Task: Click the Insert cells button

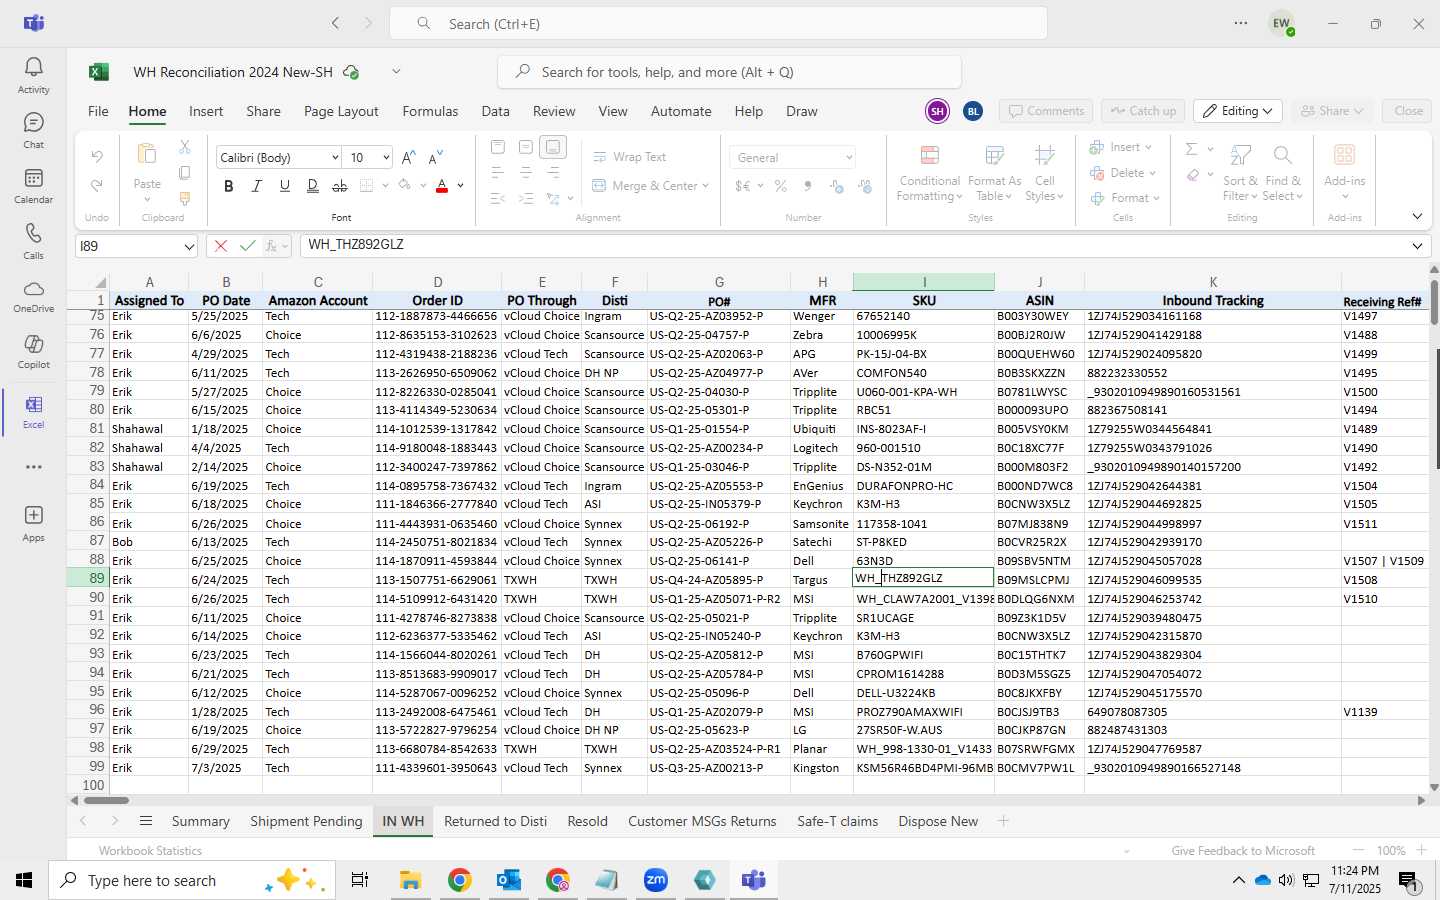Action: (x=1120, y=147)
